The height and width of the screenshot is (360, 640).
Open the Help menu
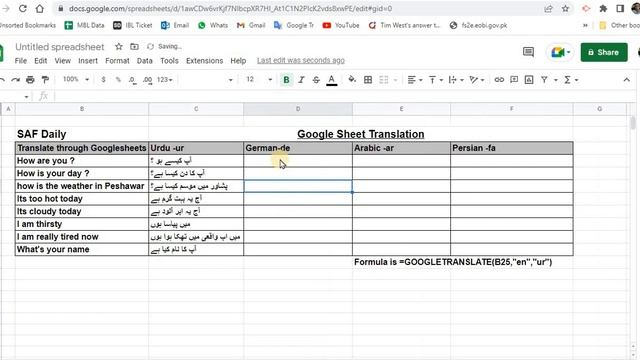click(x=238, y=61)
